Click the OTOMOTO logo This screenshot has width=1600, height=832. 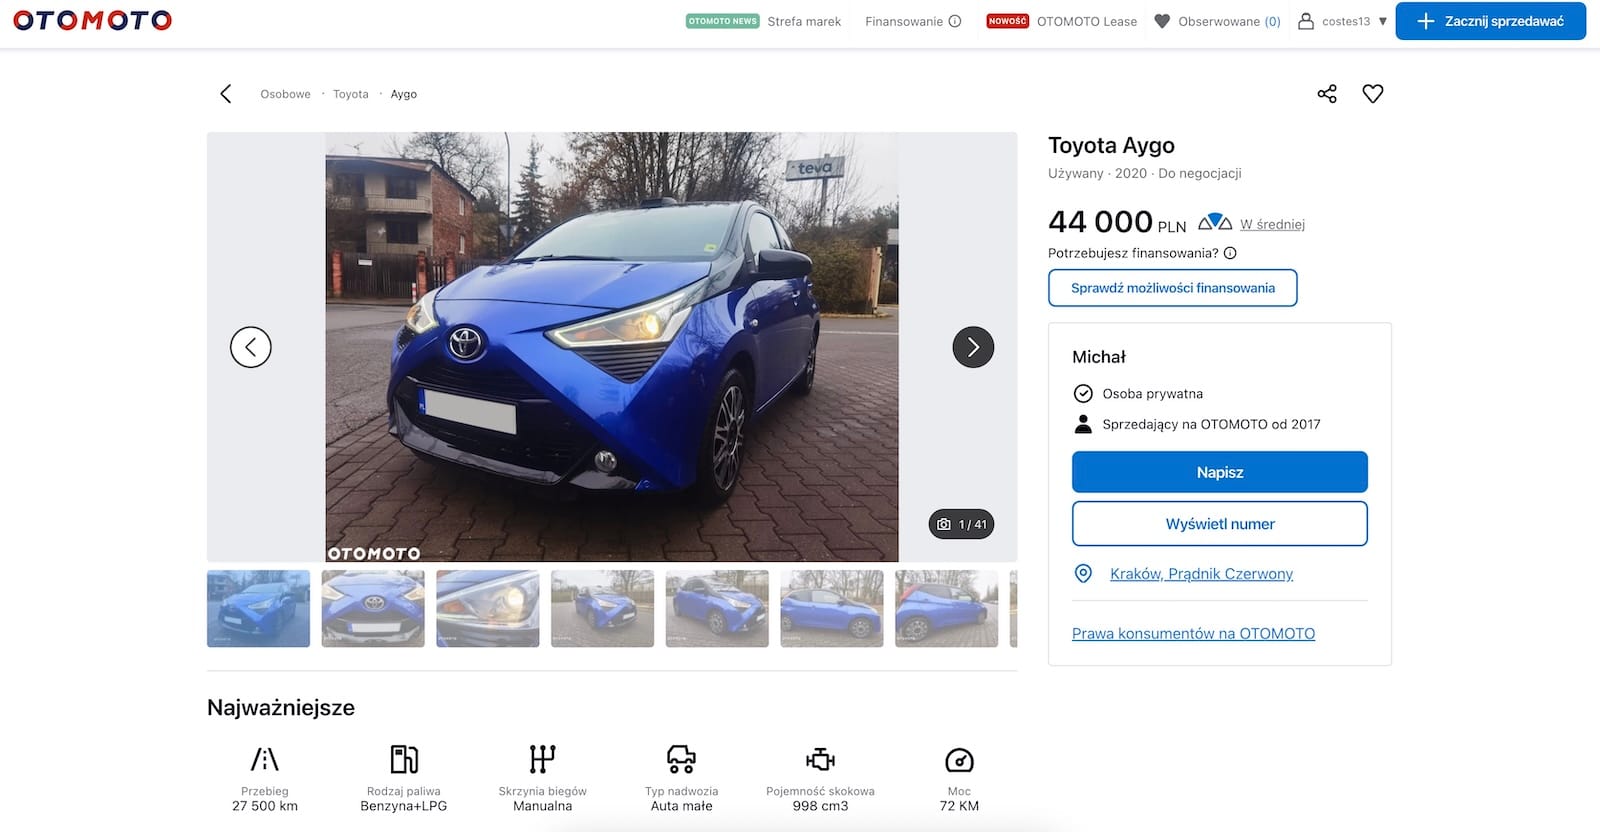[x=92, y=20]
